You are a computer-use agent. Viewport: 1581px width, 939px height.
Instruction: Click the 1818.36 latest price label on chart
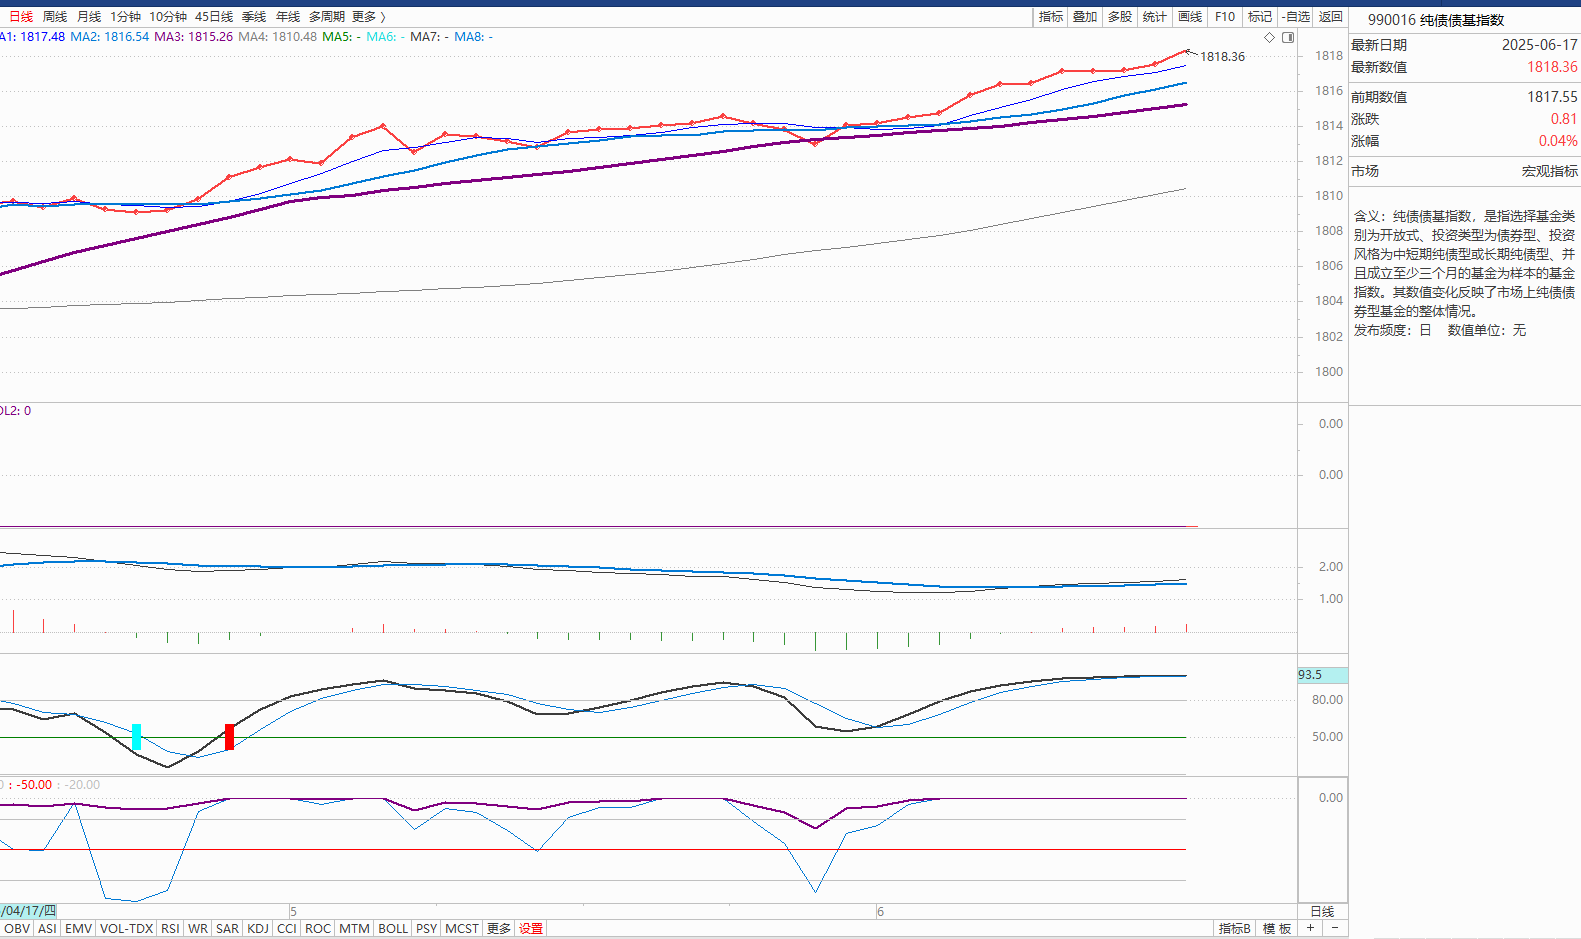1222,57
